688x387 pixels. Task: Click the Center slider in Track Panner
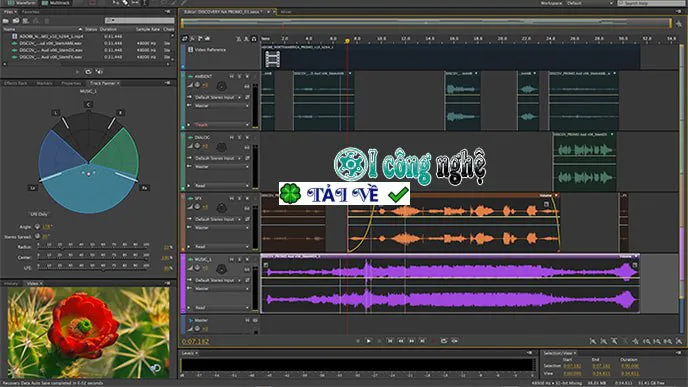click(x=93, y=258)
